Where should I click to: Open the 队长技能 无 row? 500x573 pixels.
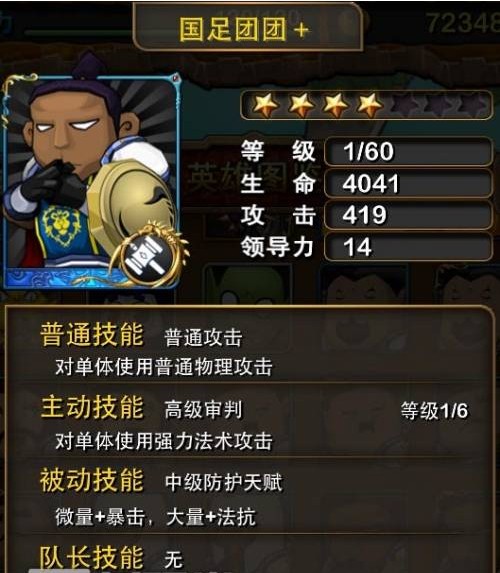(x=249, y=556)
